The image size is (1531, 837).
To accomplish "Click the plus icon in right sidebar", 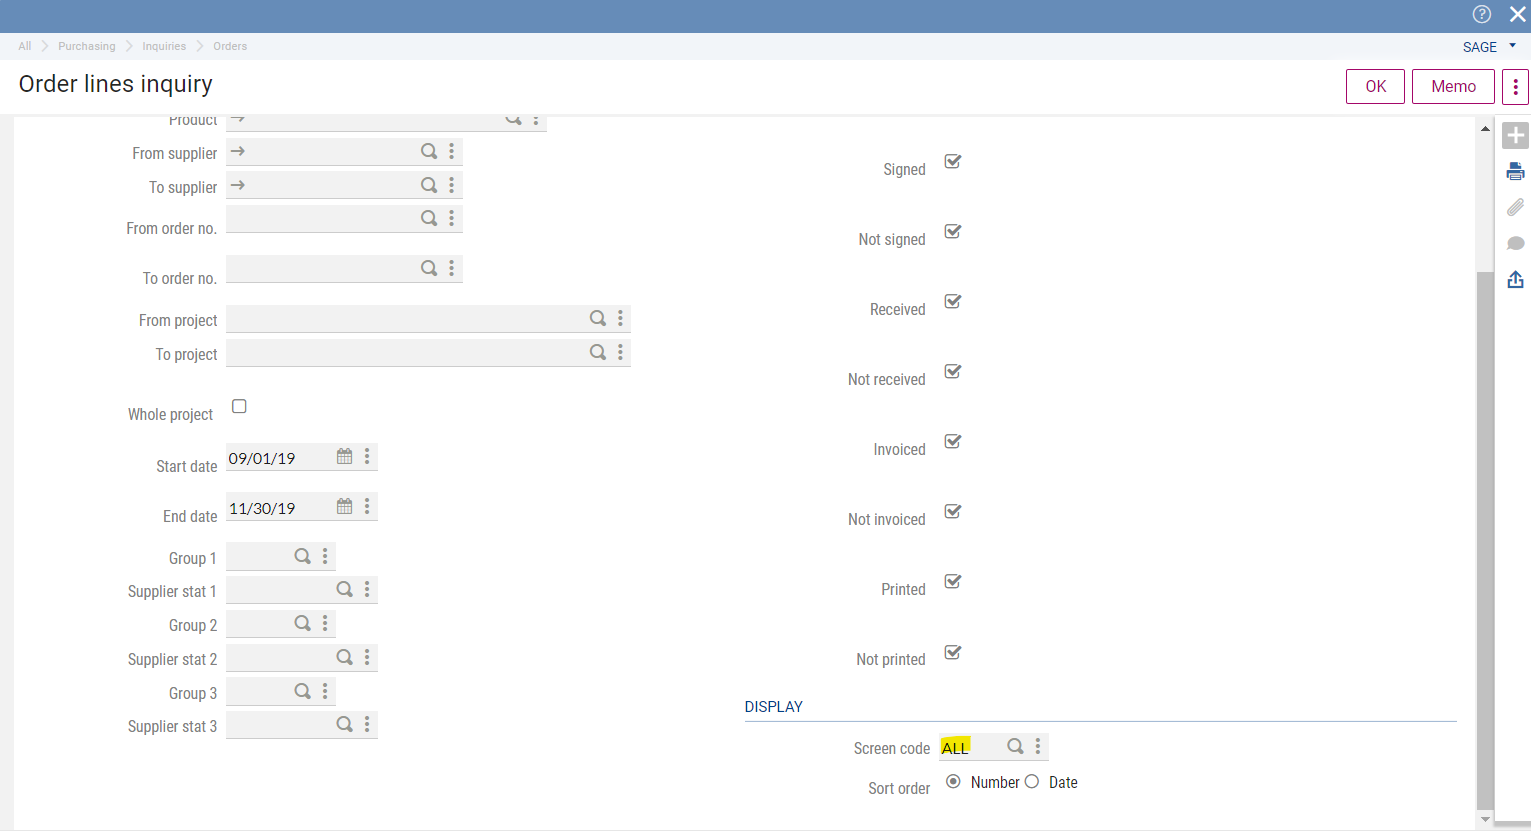I will tap(1515, 135).
